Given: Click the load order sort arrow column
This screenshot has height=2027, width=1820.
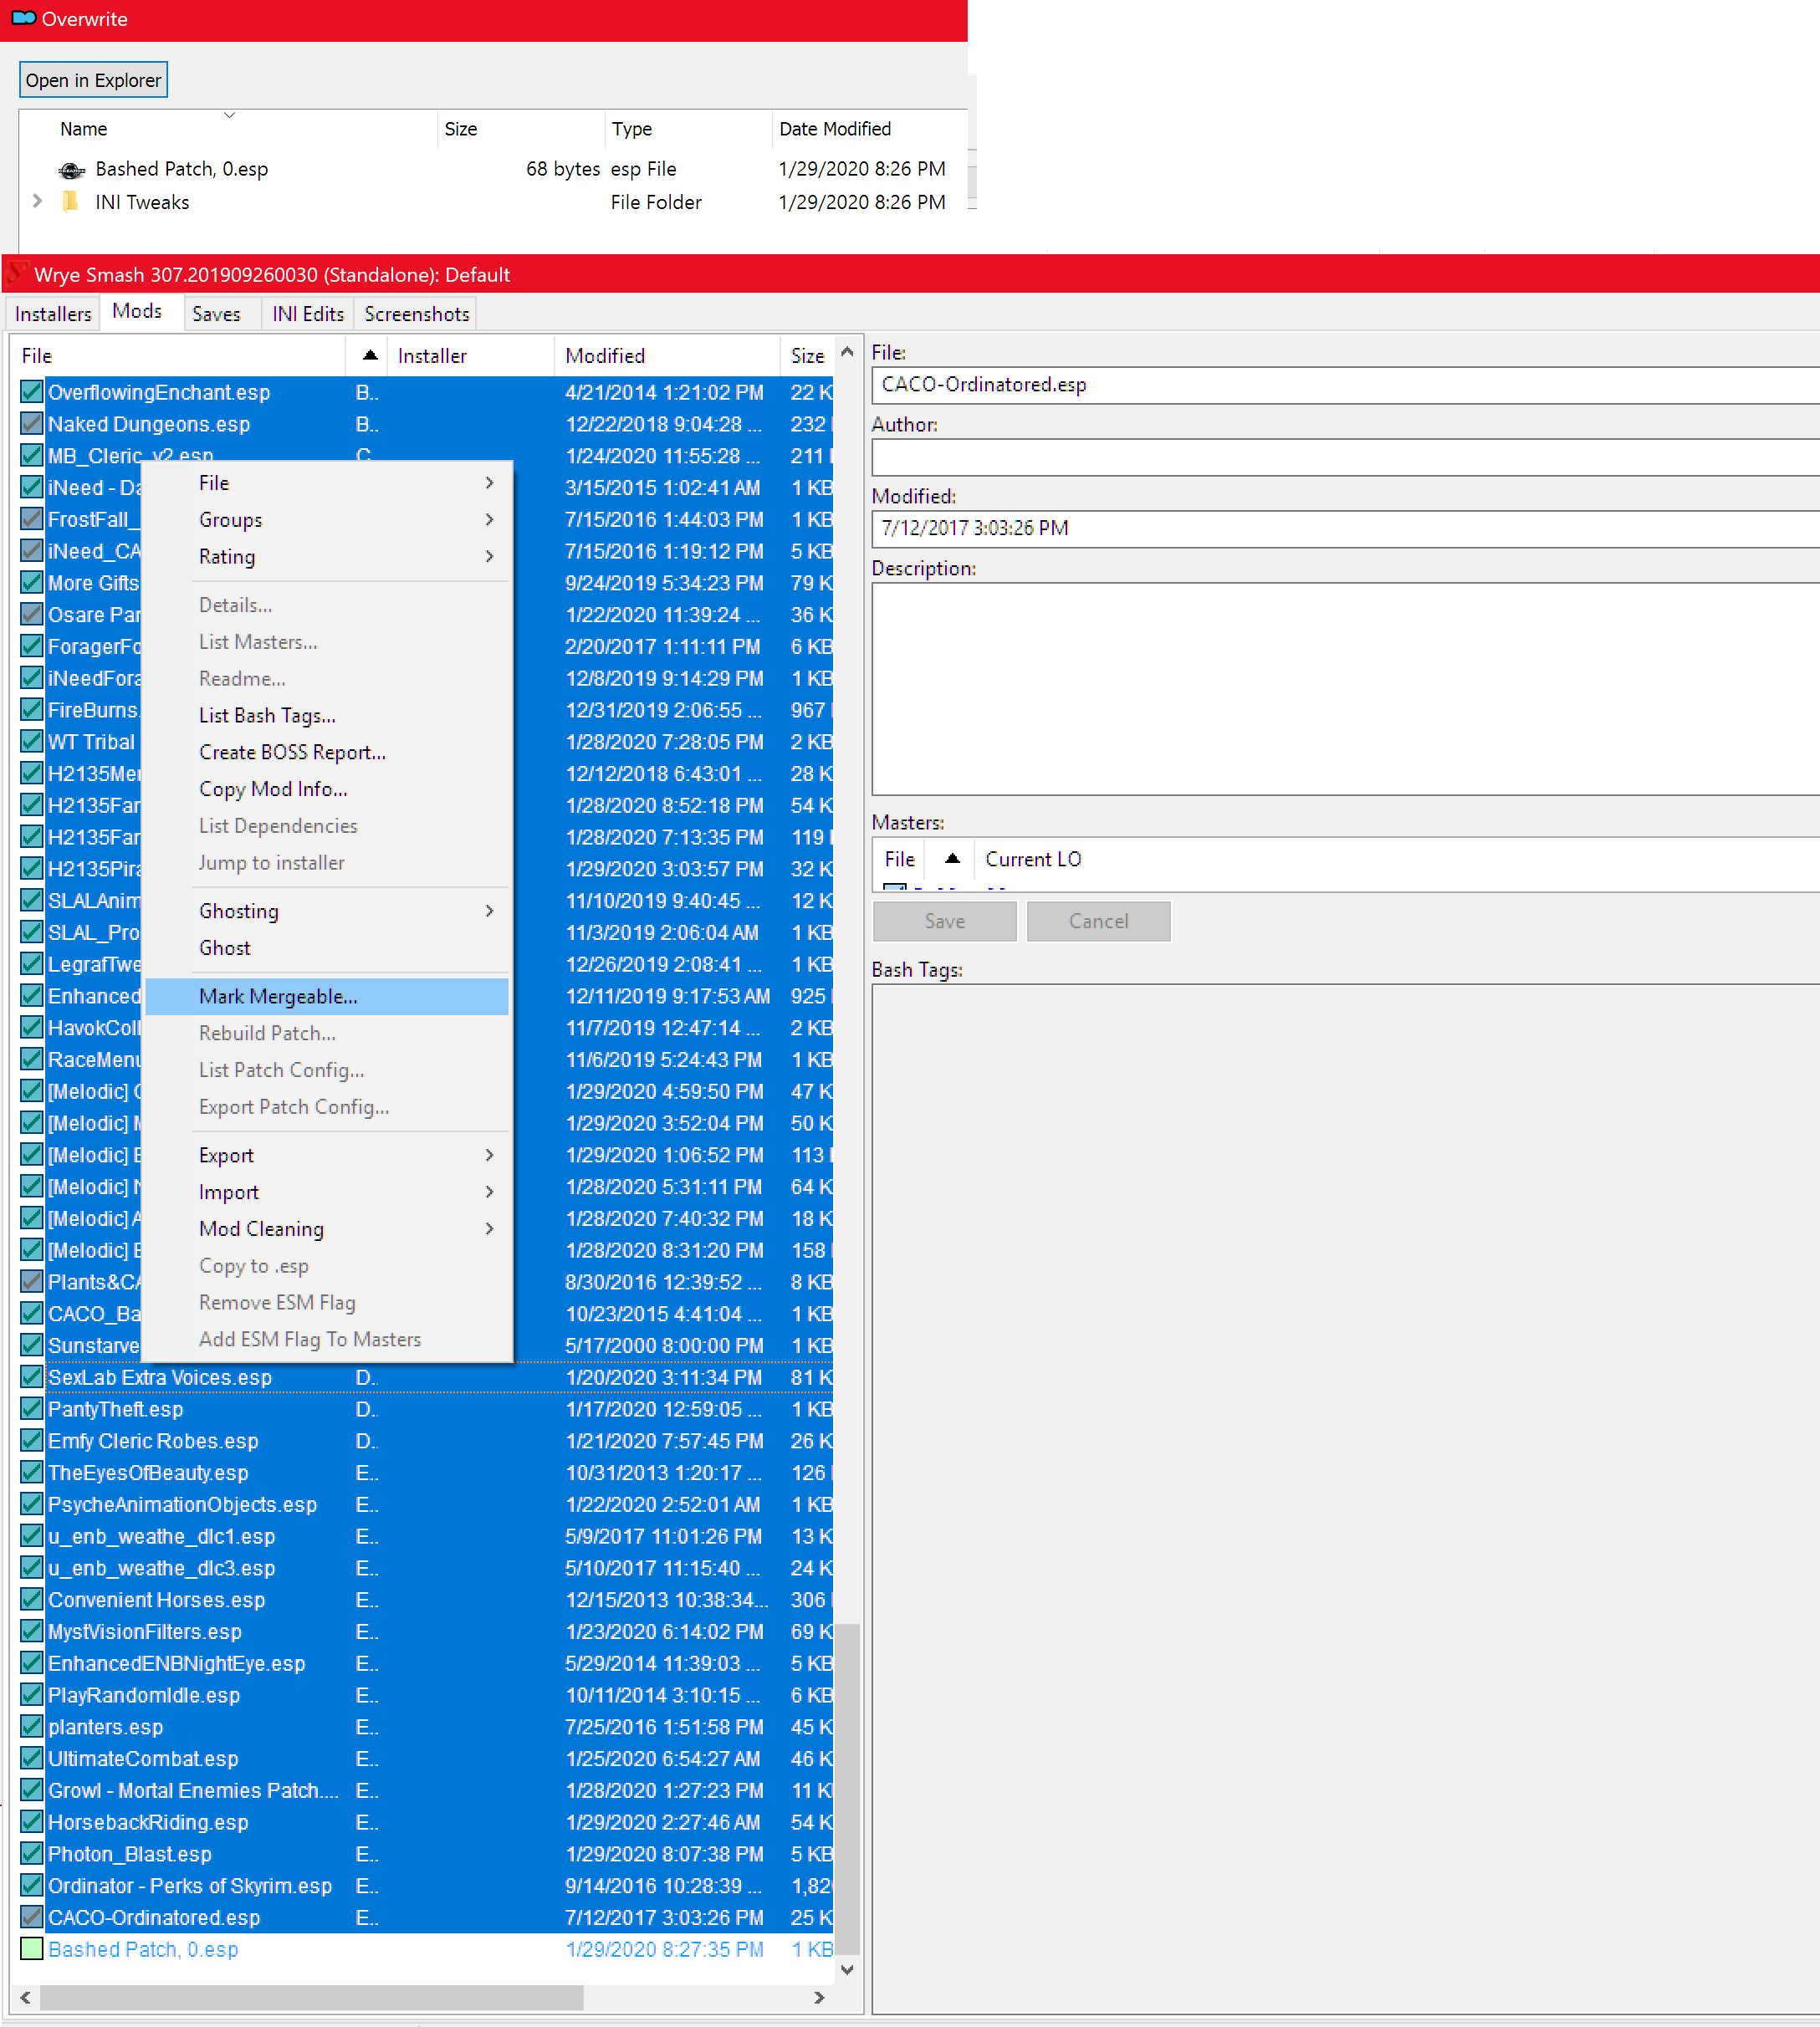Looking at the screenshot, I should coord(367,356).
